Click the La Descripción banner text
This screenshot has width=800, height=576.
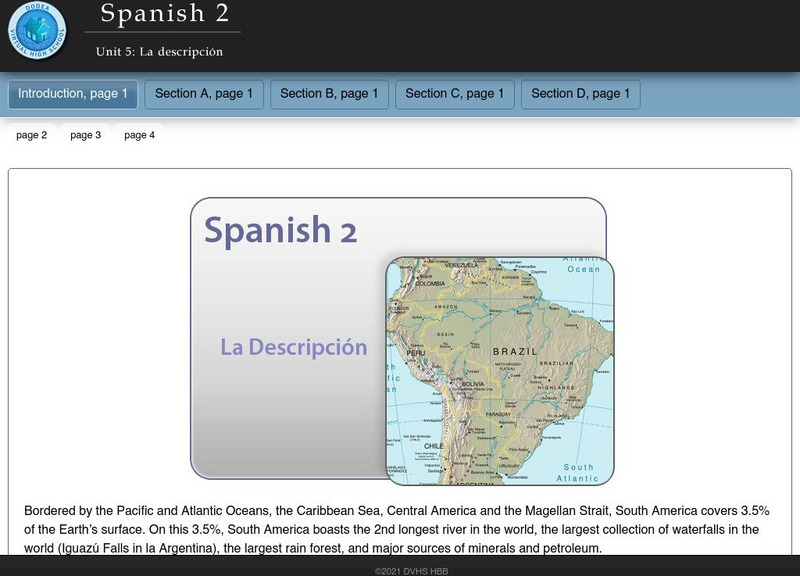294,348
